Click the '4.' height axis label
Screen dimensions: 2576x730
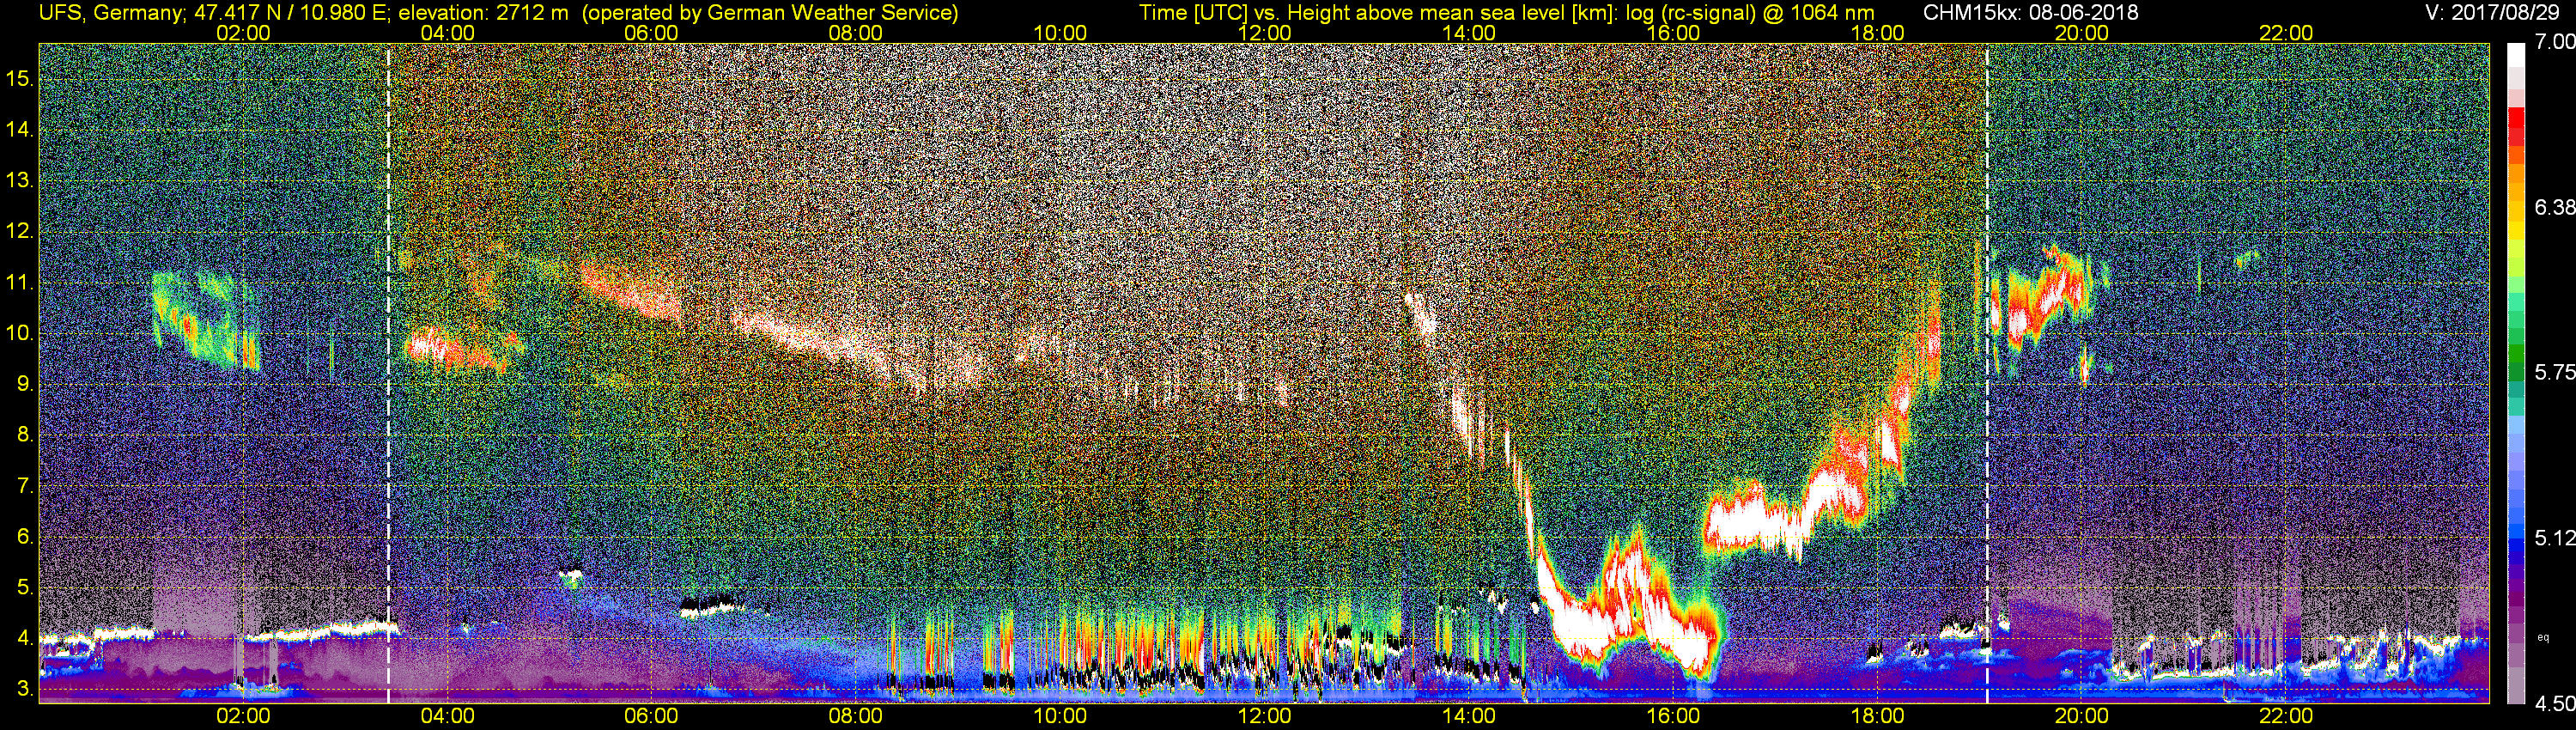coord(27,638)
